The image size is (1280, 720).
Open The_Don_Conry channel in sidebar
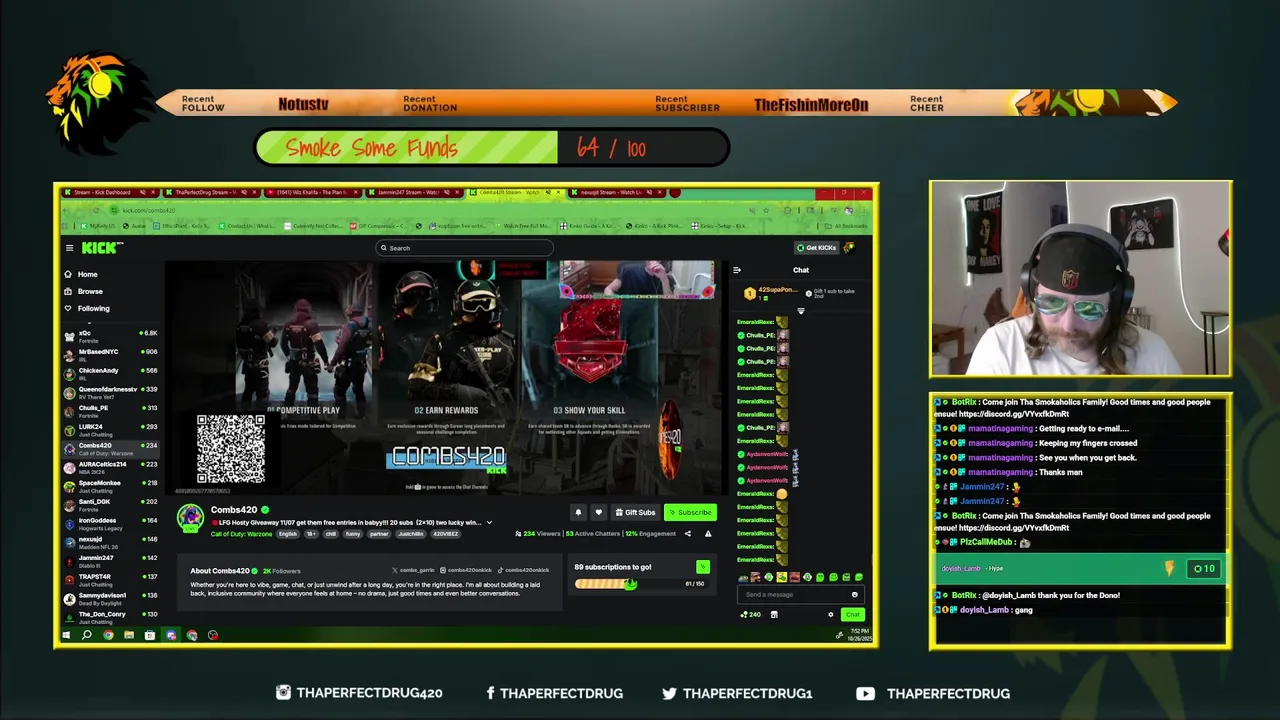(x=110, y=617)
